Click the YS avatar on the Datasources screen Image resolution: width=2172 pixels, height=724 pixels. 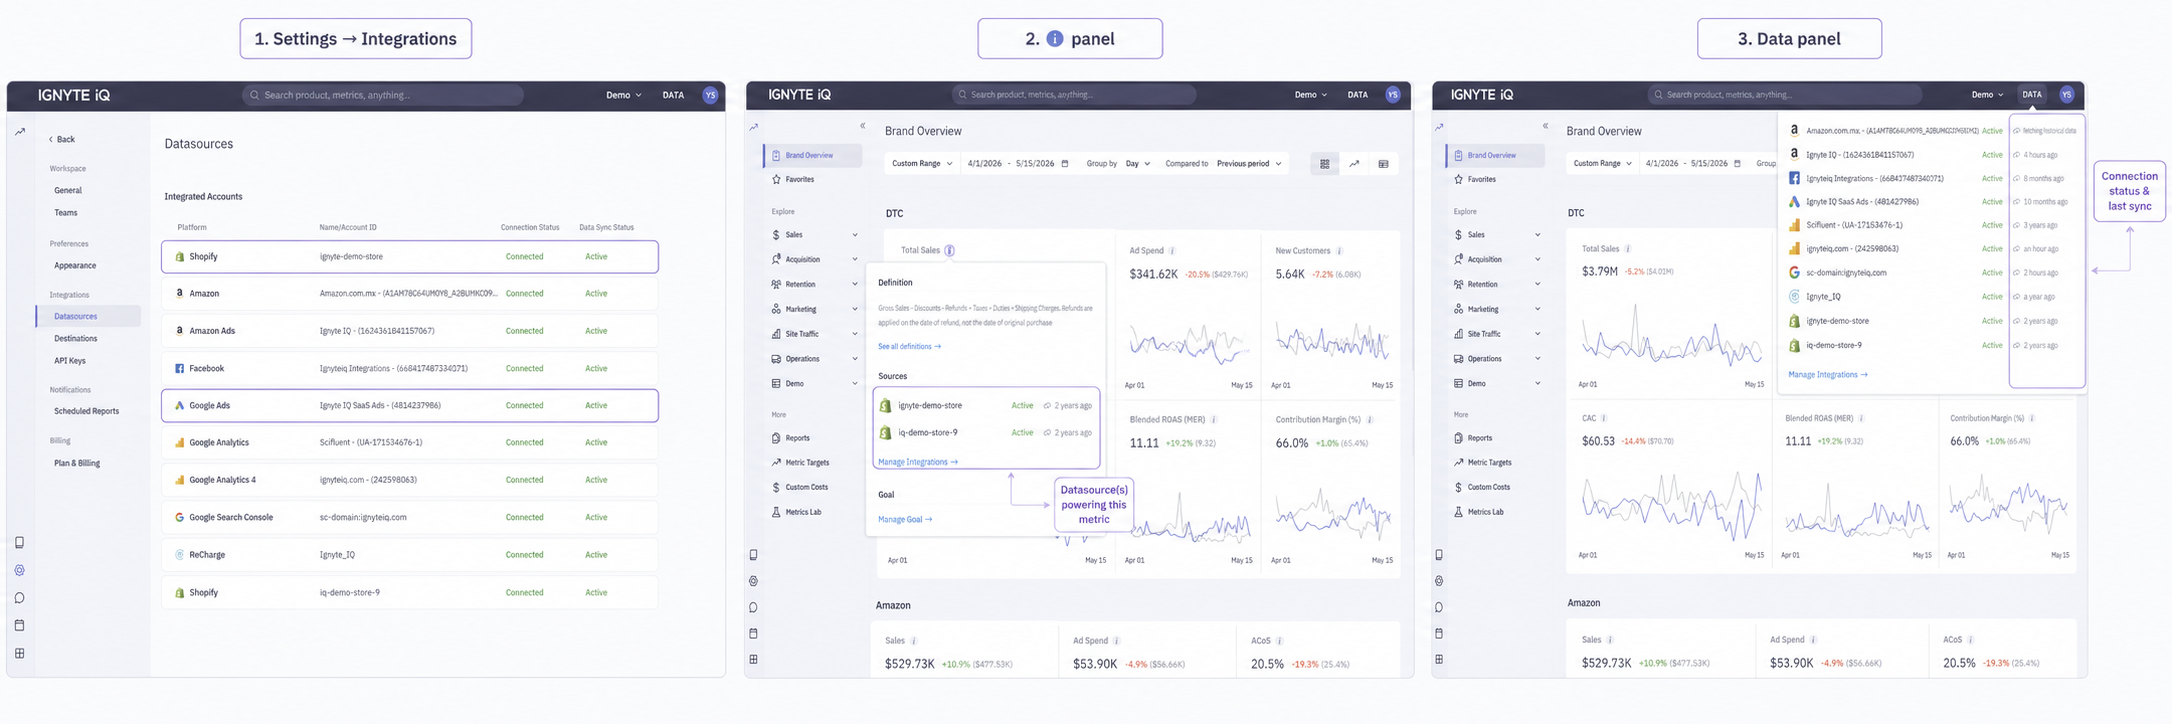coord(710,95)
